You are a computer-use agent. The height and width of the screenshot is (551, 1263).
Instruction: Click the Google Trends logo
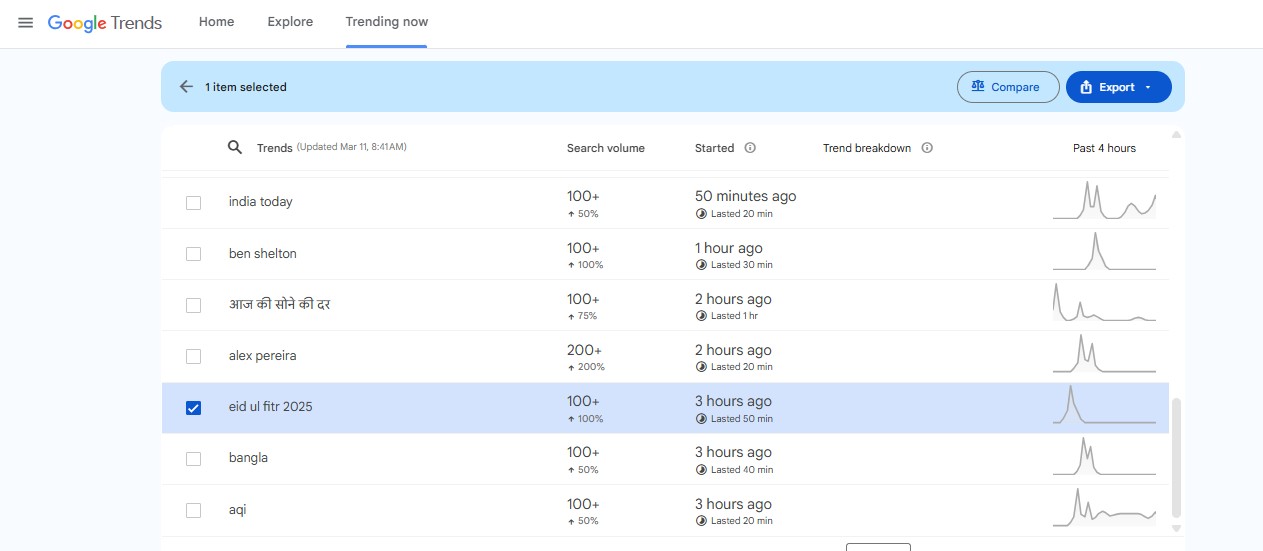point(105,23)
